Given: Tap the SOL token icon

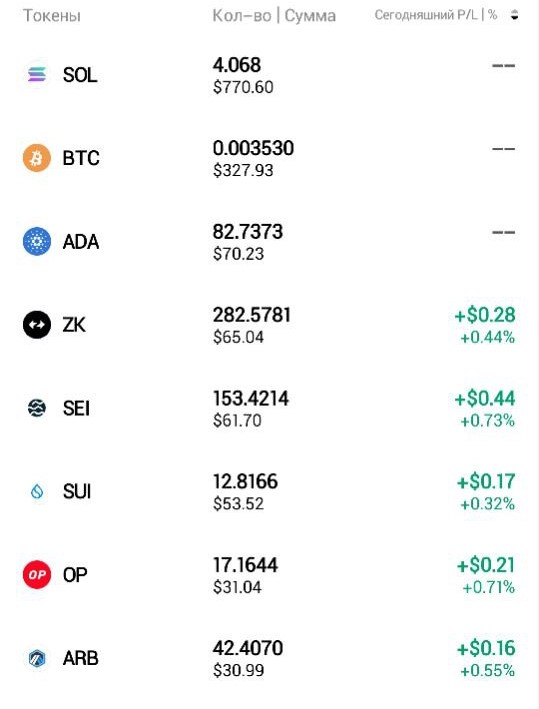Looking at the screenshot, I should (x=37, y=74).
